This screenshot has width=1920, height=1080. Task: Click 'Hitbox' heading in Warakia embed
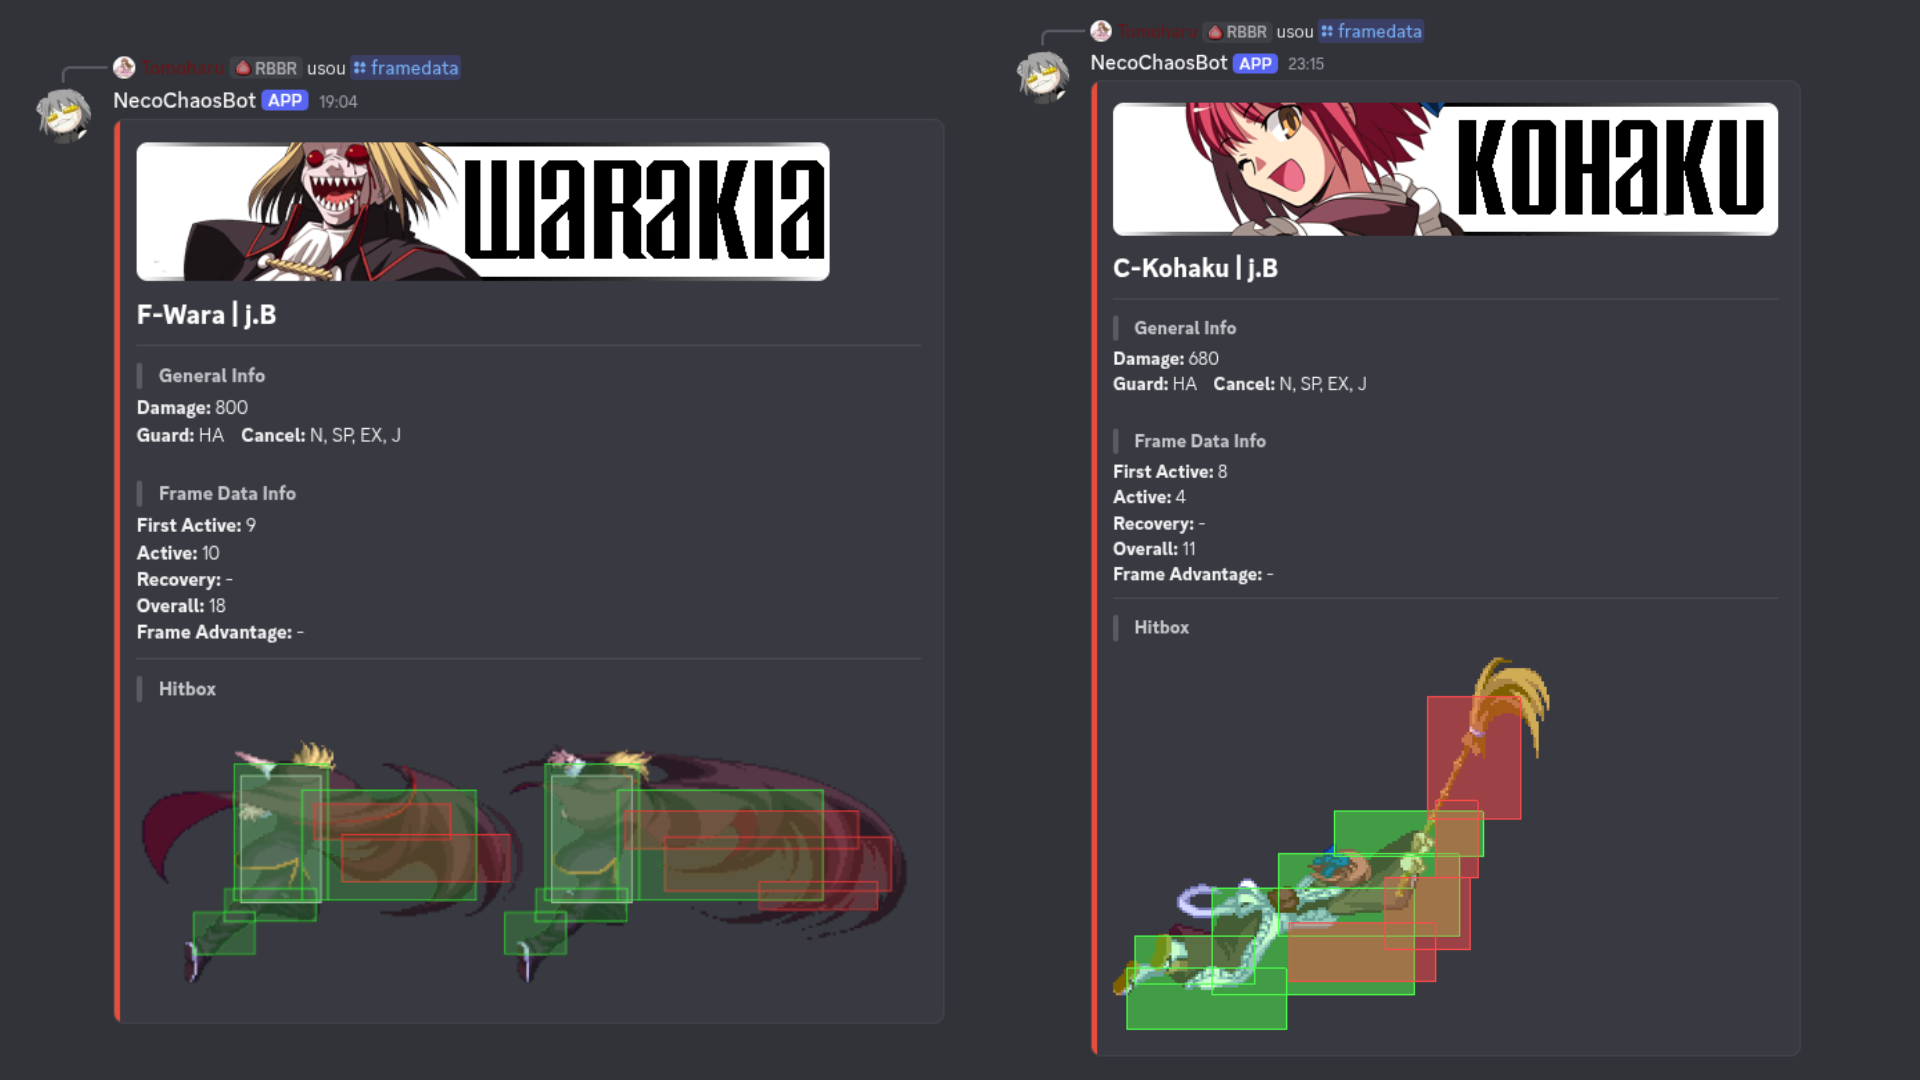click(x=187, y=689)
